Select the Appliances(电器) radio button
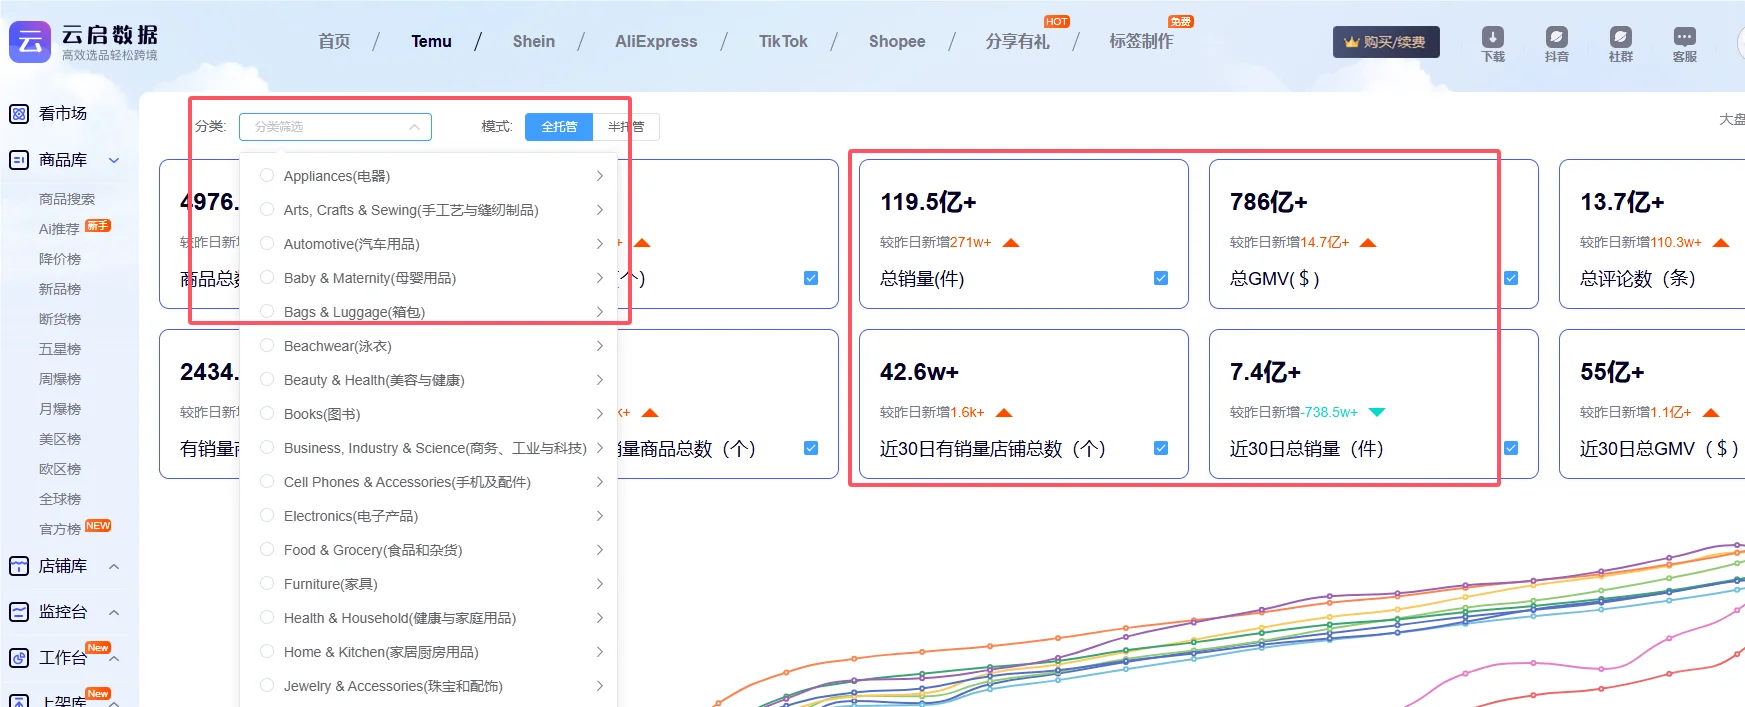 pos(267,175)
